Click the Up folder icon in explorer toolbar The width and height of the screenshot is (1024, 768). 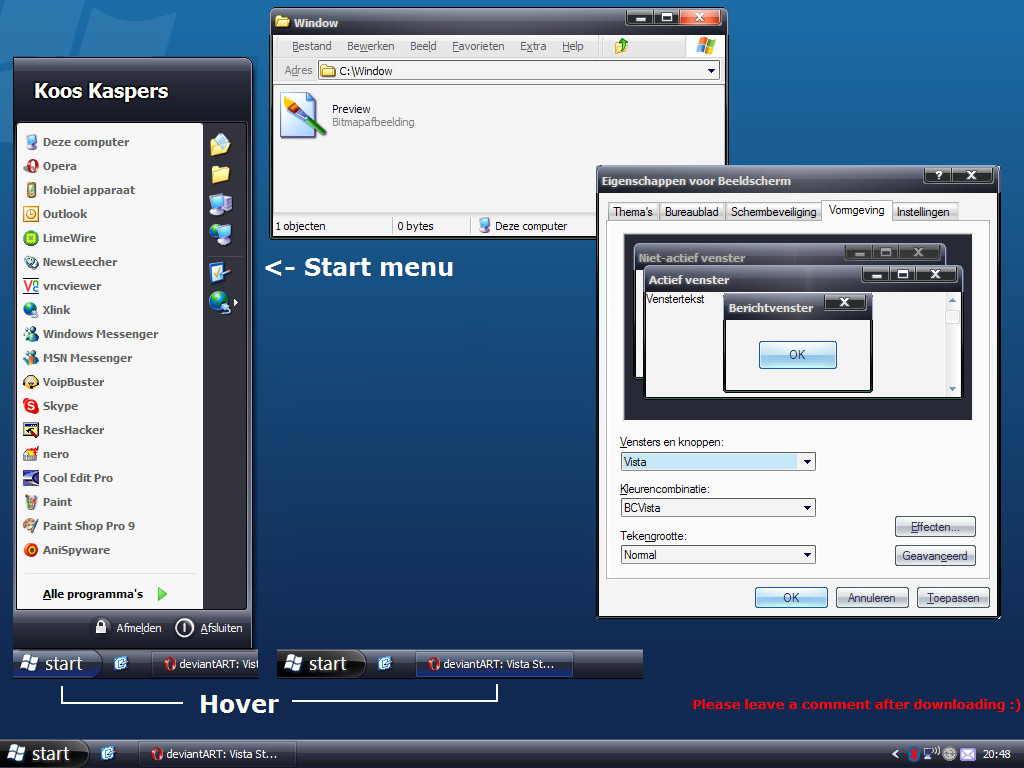tap(621, 46)
